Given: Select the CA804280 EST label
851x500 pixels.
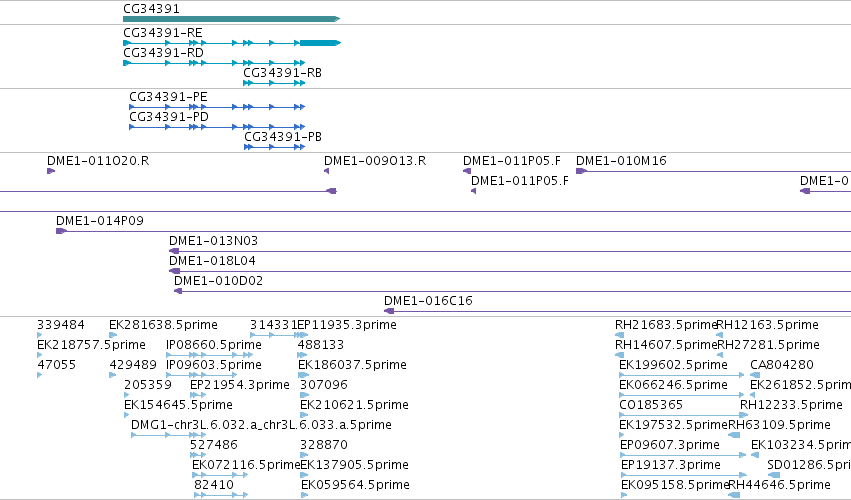Looking at the screenshot, I should pyautogui.click(x=782, y=365).
